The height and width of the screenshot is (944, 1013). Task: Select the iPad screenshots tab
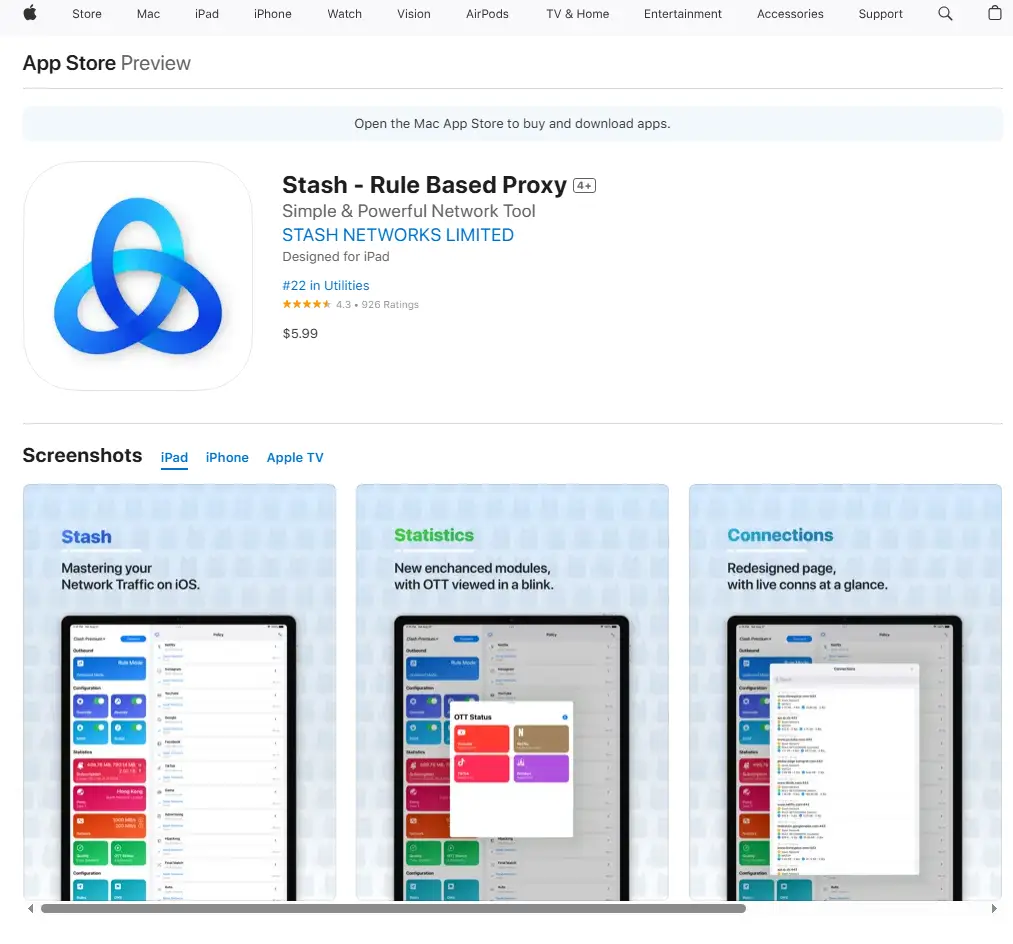click(174, 457)
